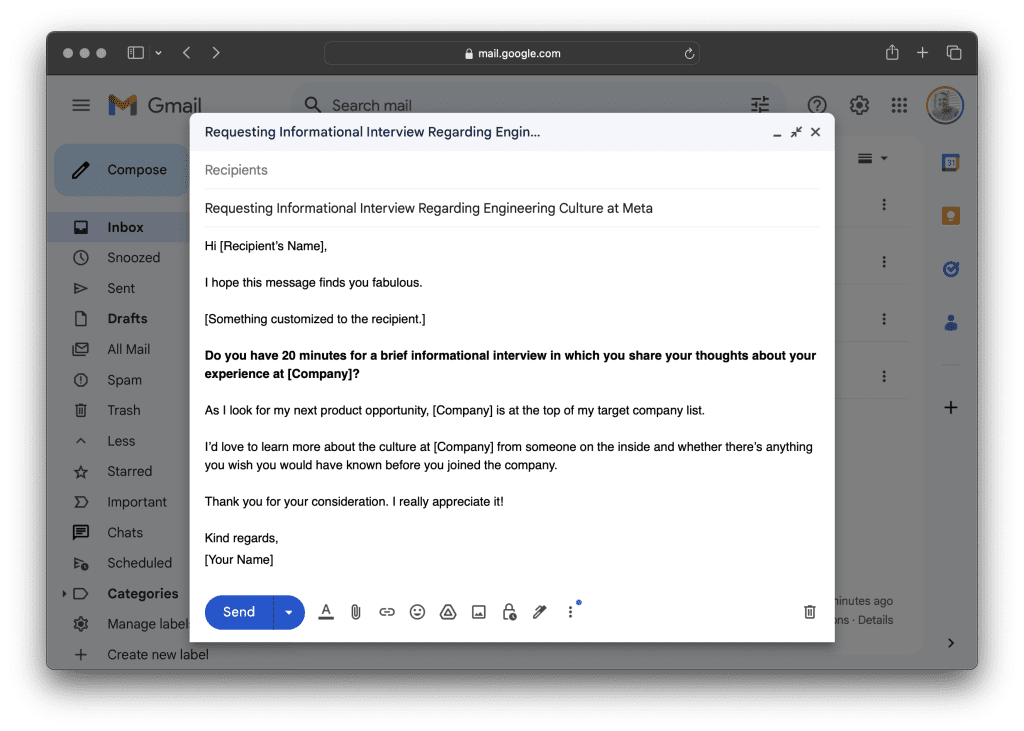Image resolution: width=1024 pixels, height=731 pixels.
Task: Open Gmail support help icon
Action: (x=817, y=105)
